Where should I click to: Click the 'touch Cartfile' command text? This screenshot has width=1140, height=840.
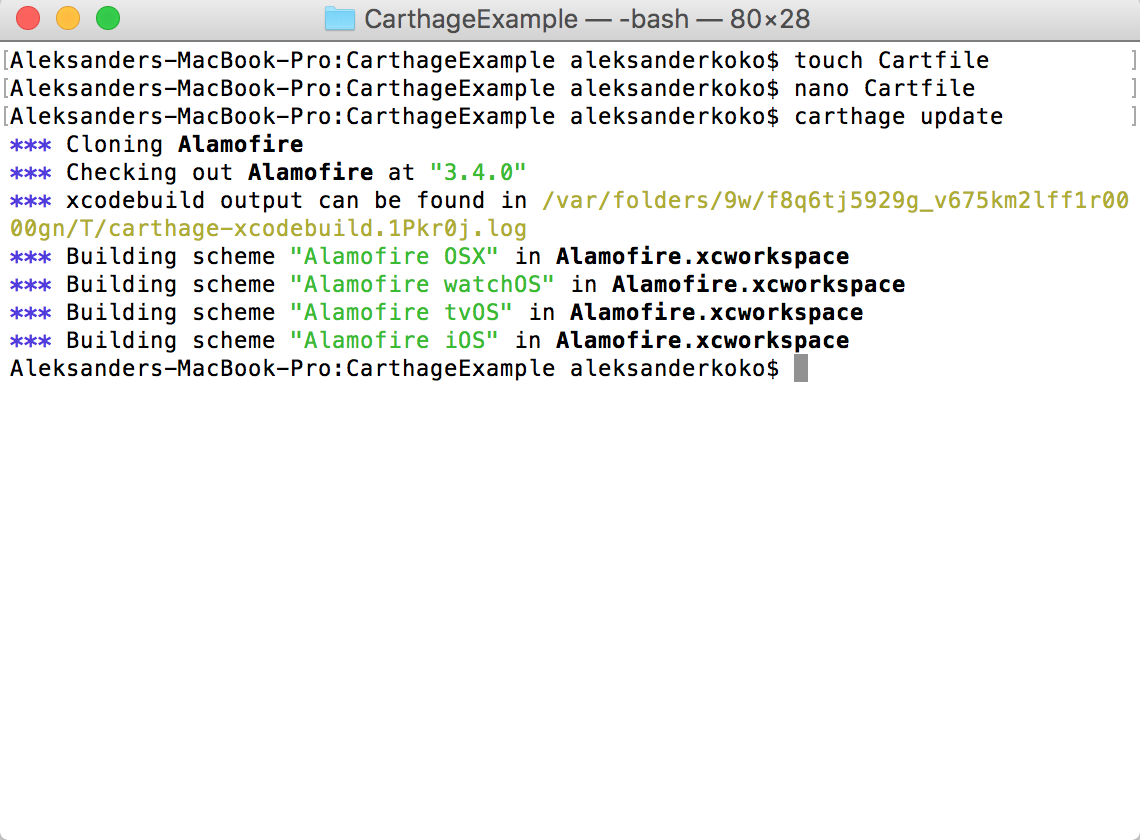tap(891, 60)
